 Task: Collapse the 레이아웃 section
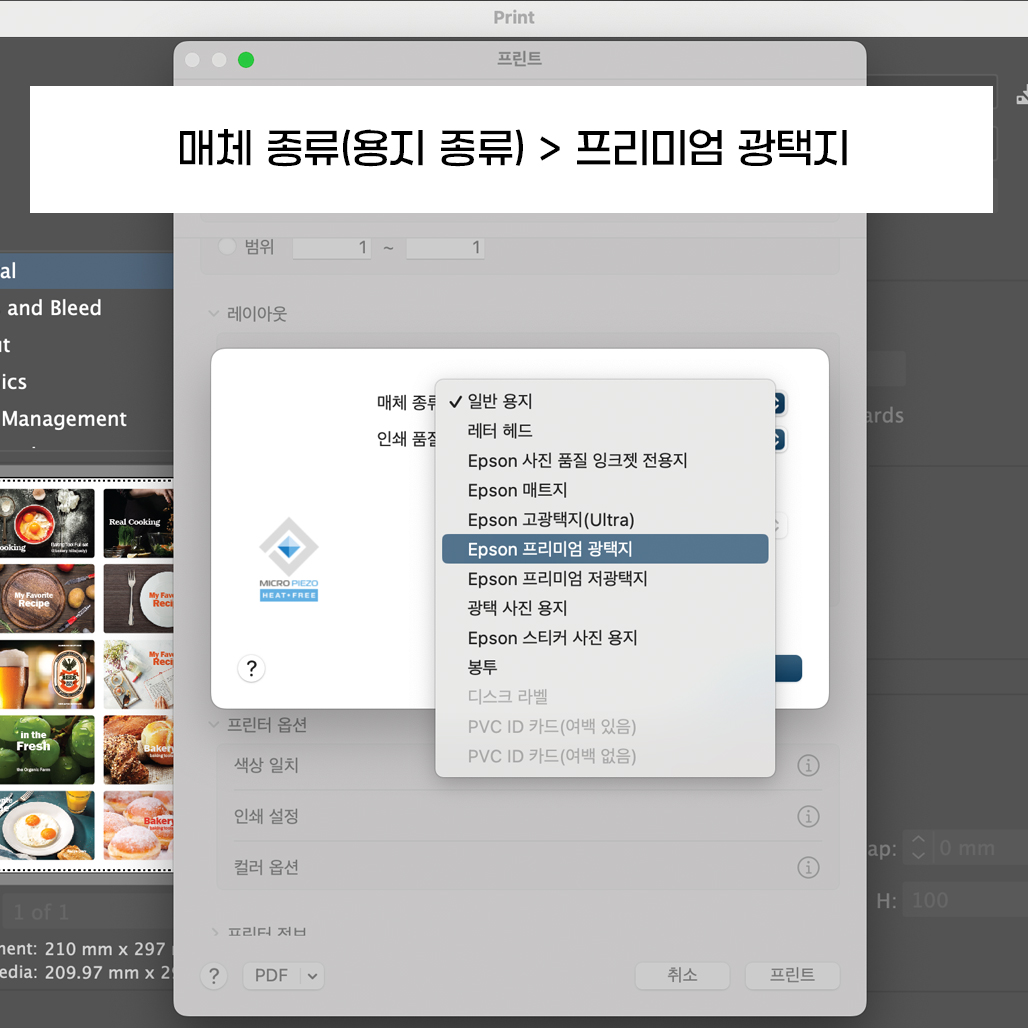point(214,313)
